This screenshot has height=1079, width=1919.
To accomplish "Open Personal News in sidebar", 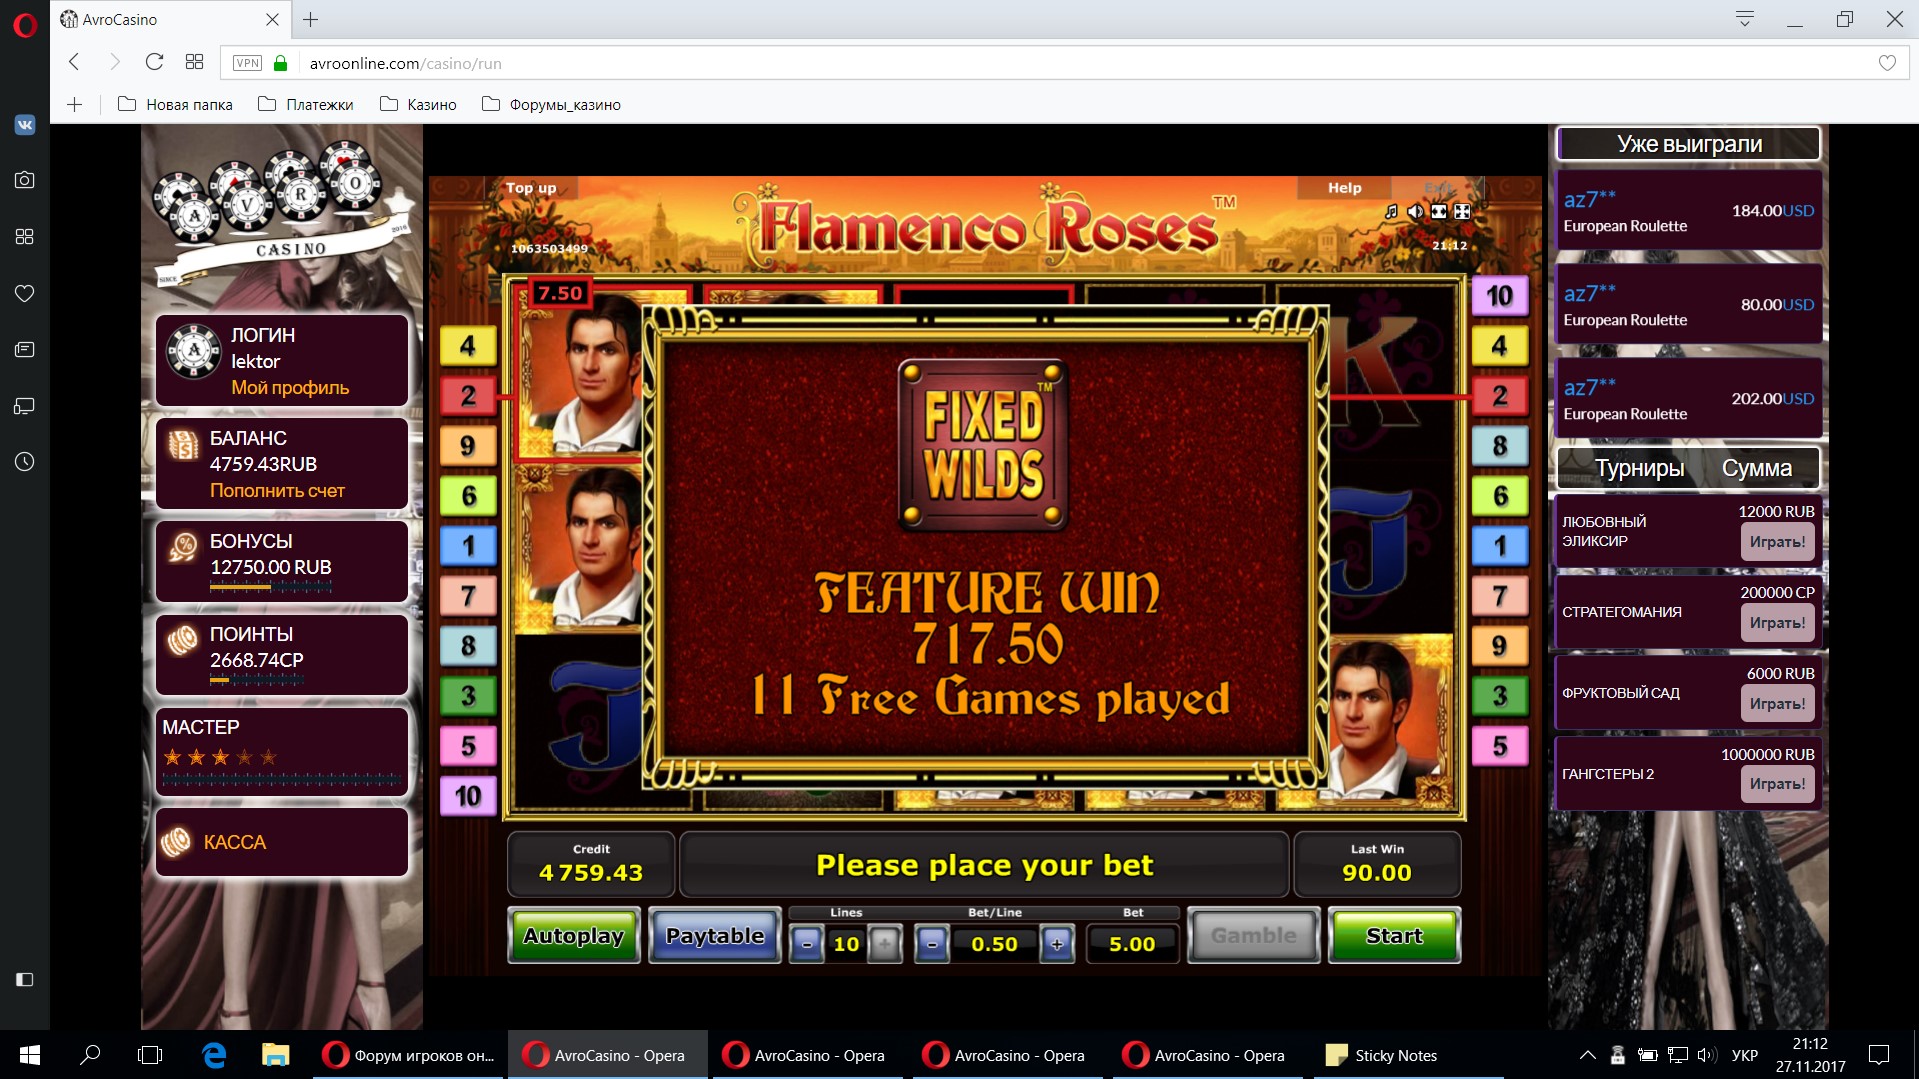I will click(x=25, y=350).
